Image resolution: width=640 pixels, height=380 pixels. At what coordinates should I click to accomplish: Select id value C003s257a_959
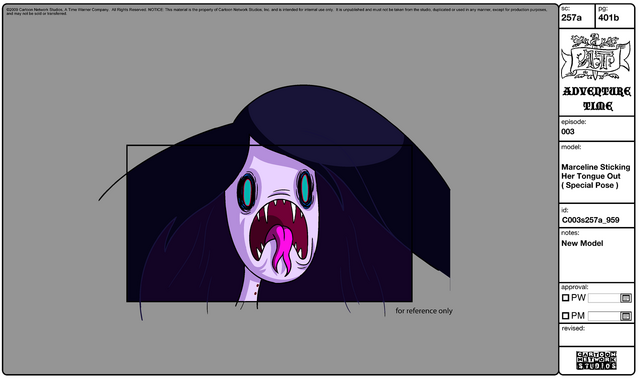point(591,220)
